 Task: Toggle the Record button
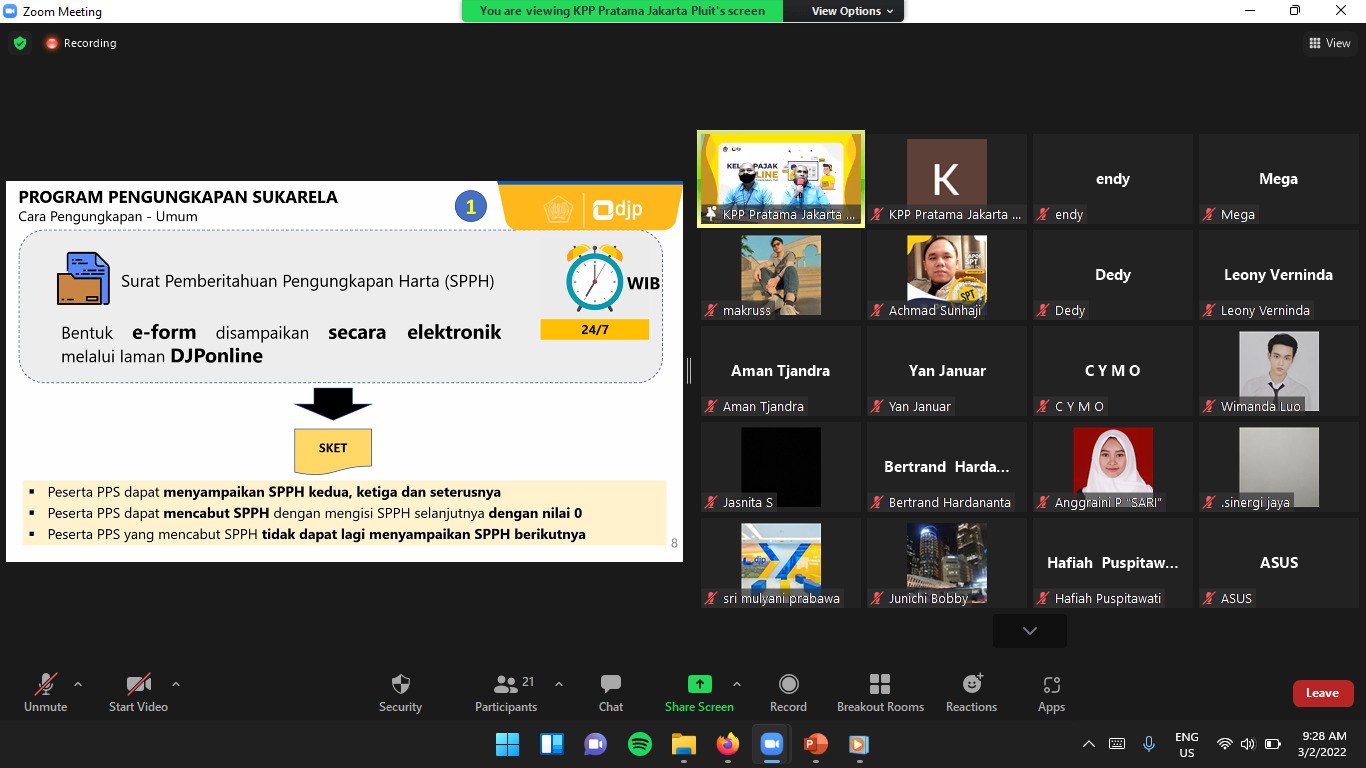788,693
